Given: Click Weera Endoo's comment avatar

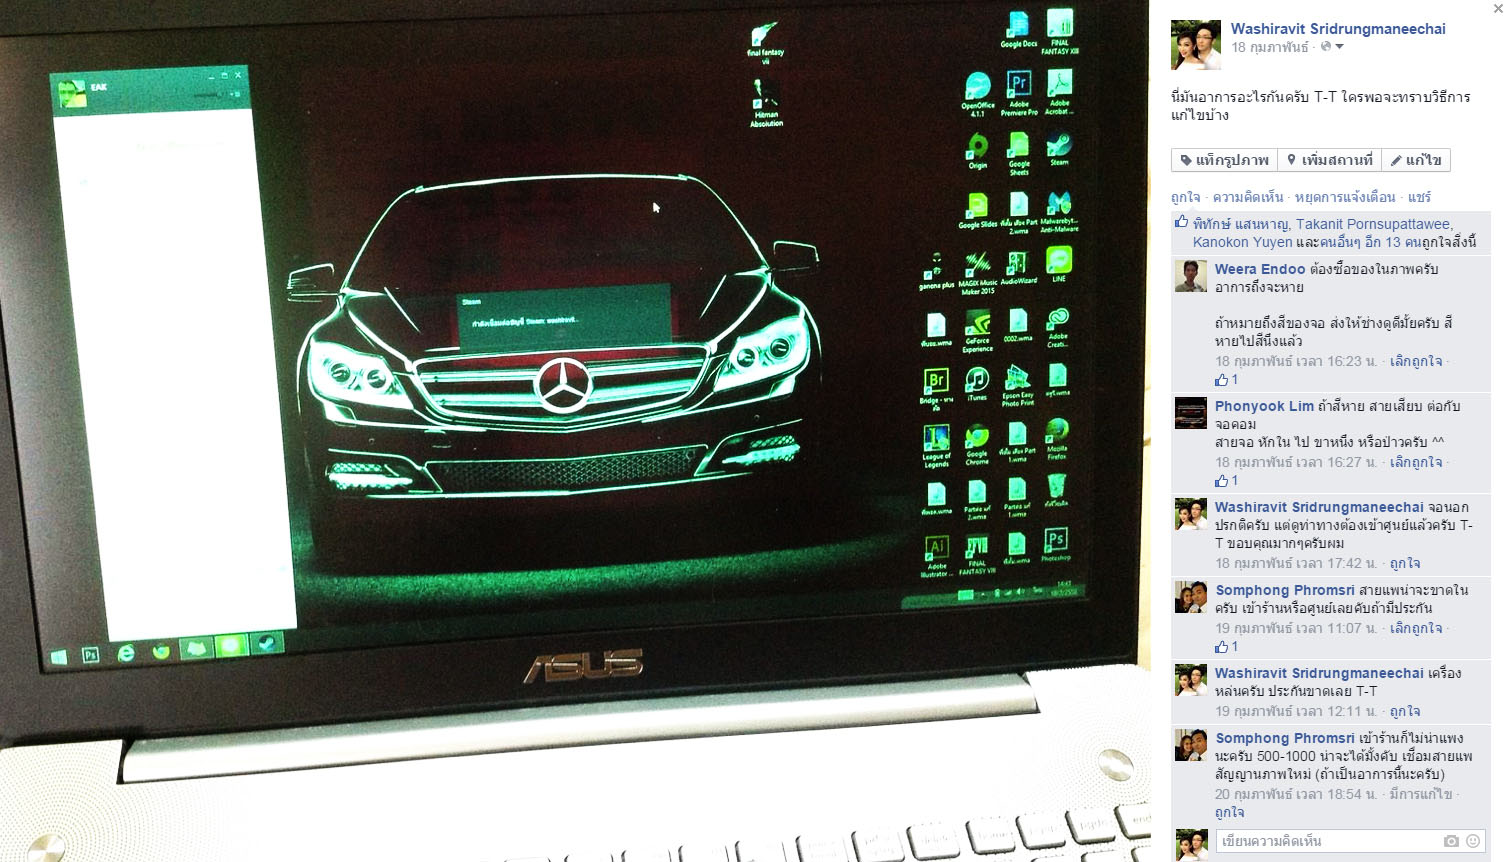Looking at the screenshot, I should coord(1191,276).
